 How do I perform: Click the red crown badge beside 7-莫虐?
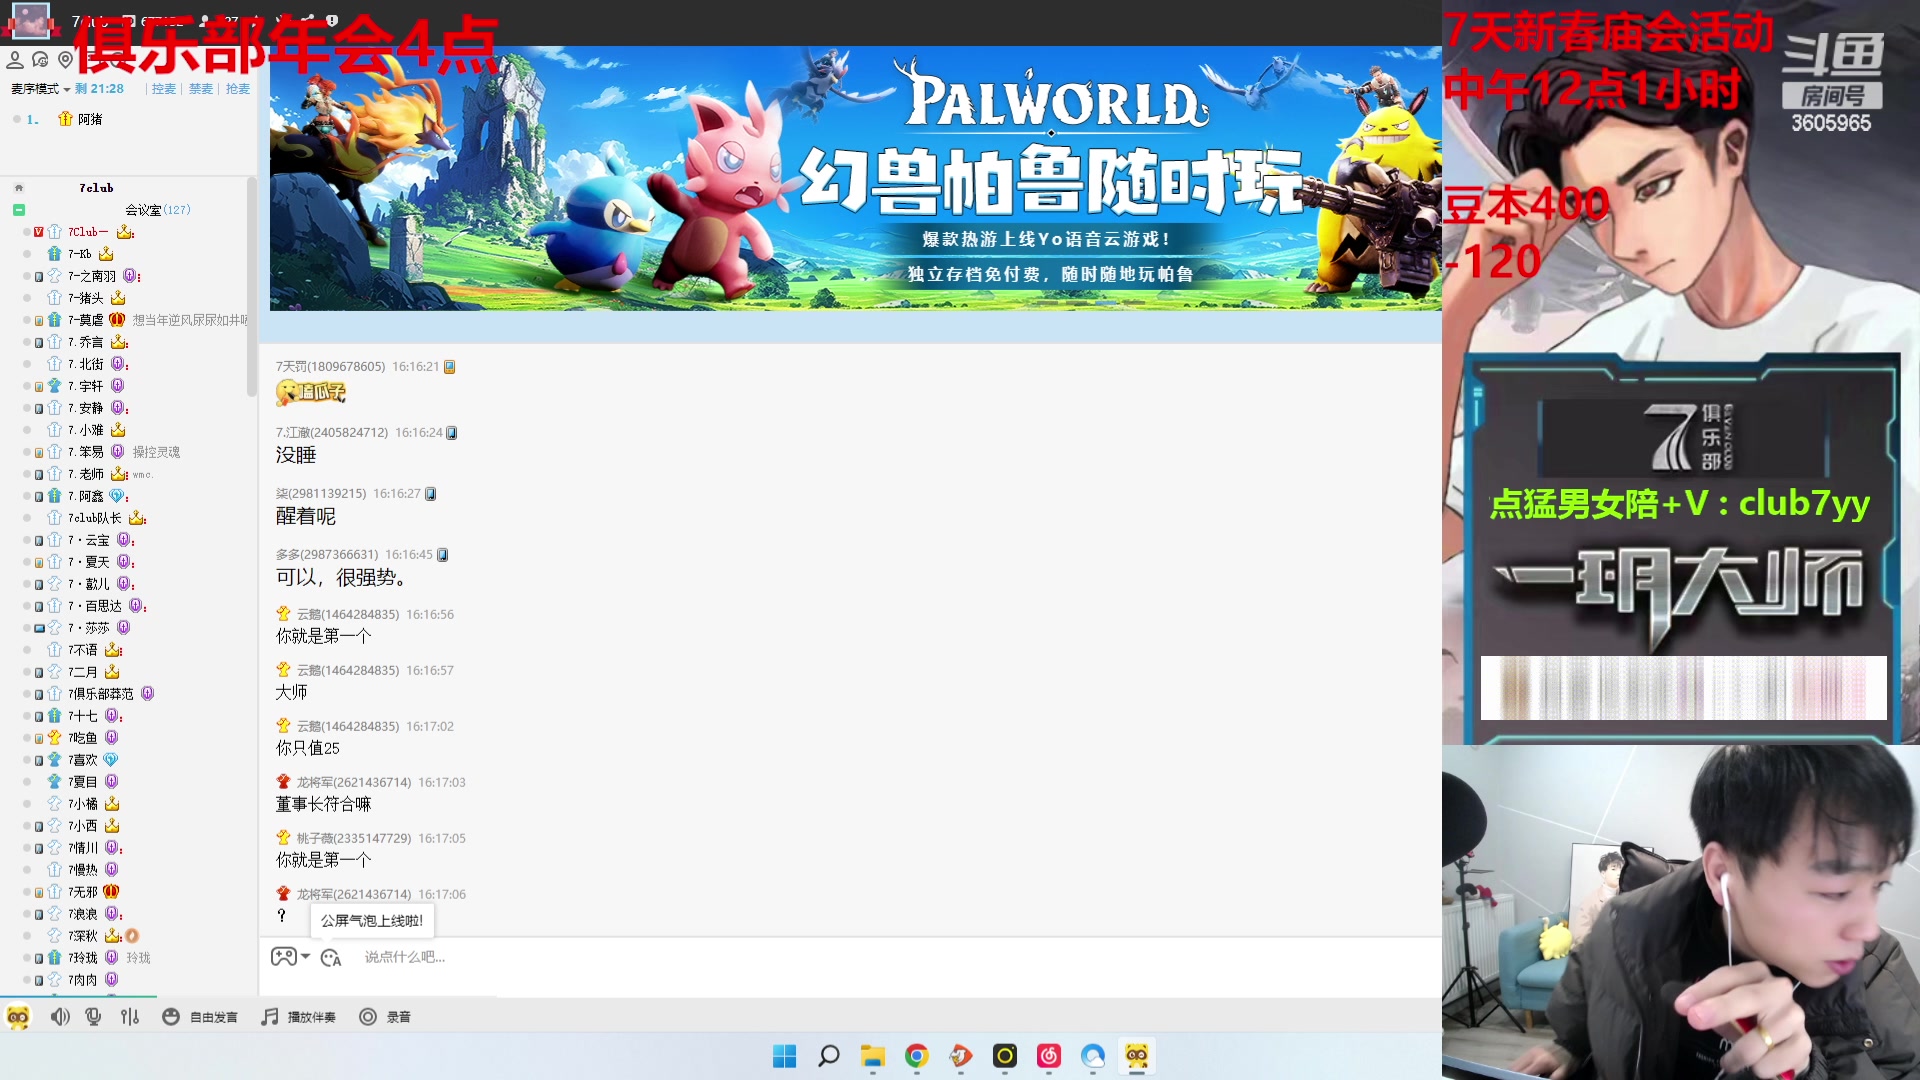[117, 320]
